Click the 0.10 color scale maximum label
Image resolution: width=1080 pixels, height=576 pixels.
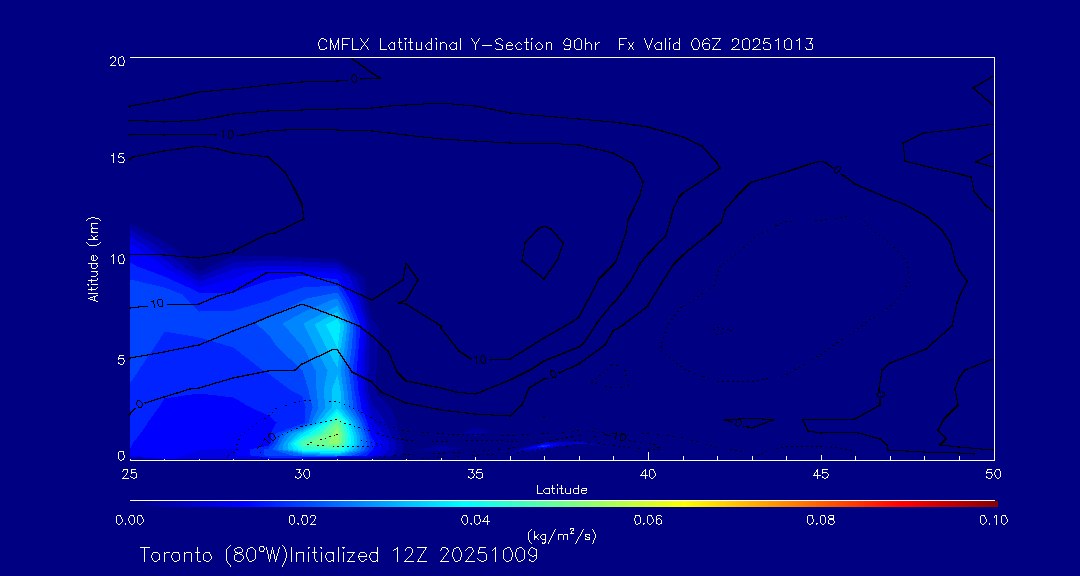coord(993,520)
